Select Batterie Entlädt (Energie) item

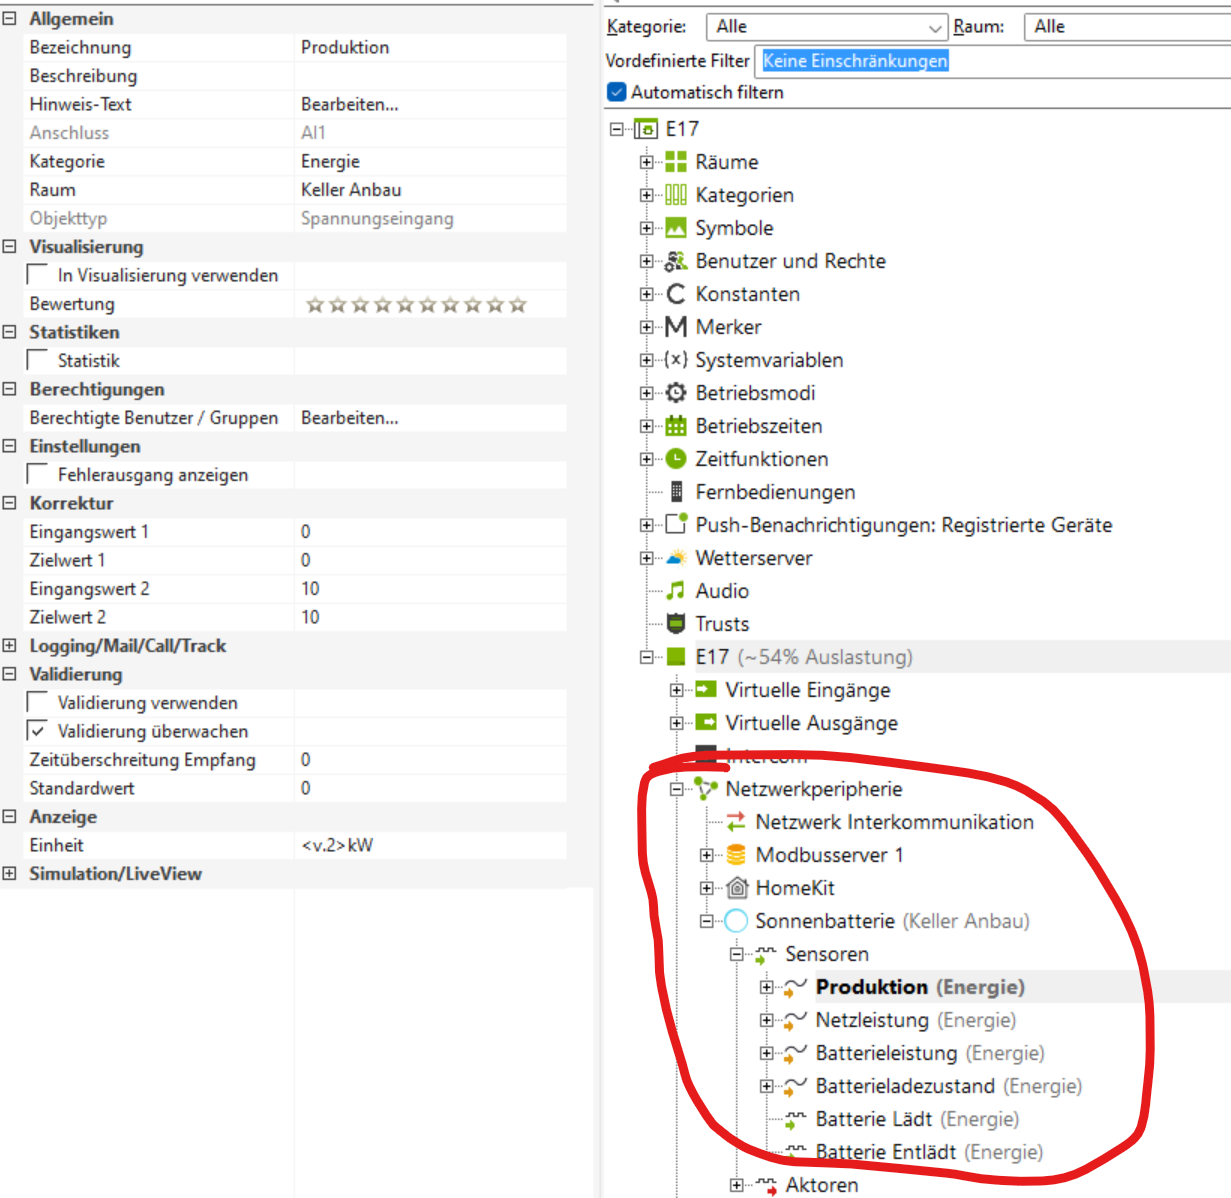pyautogui.click(x=929, y=1152)
